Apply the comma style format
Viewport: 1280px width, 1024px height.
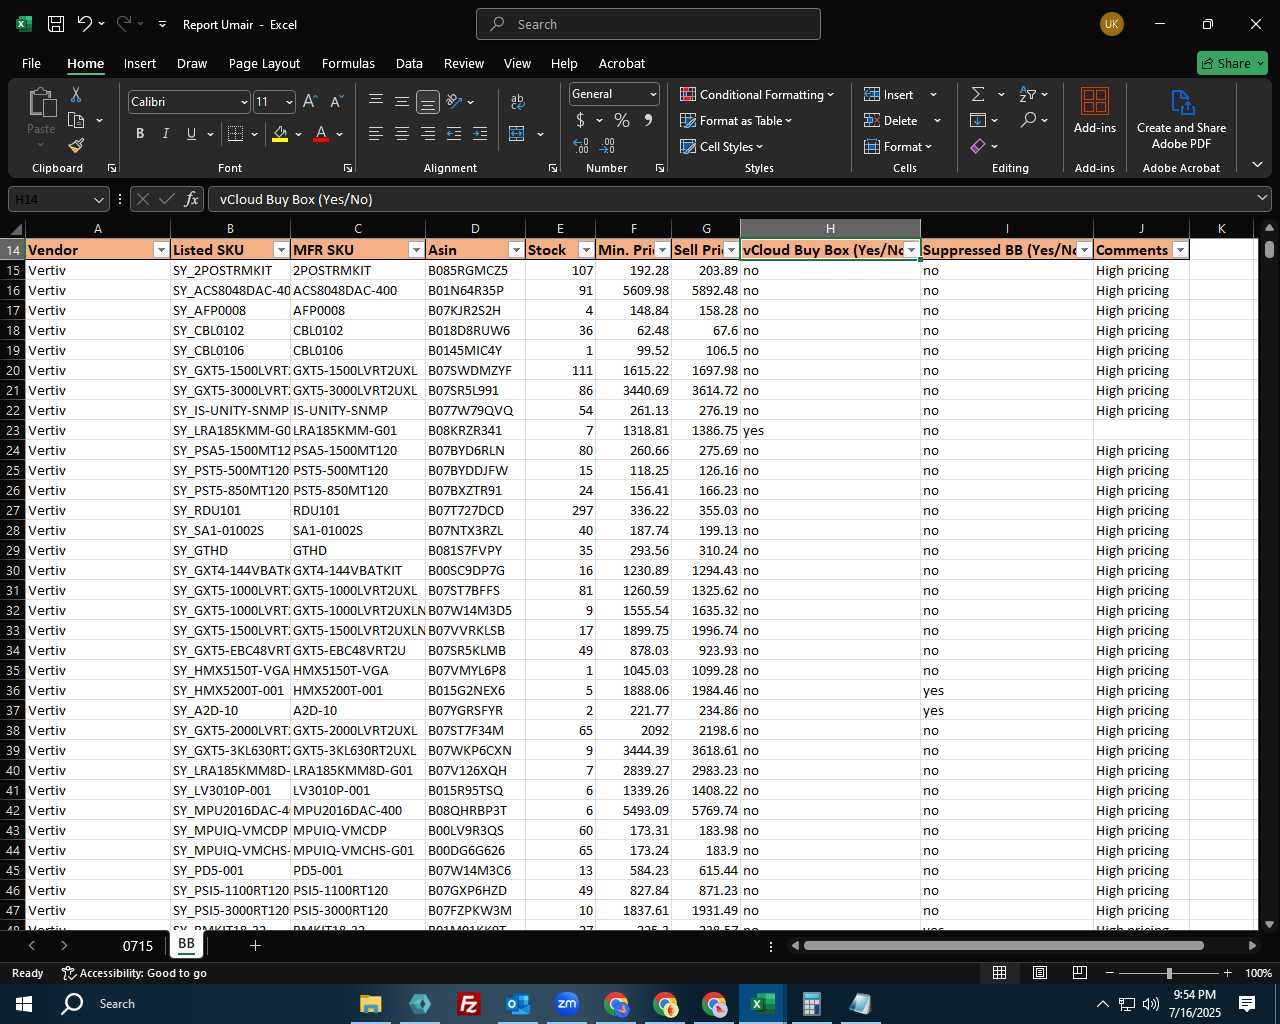(648, 120)
